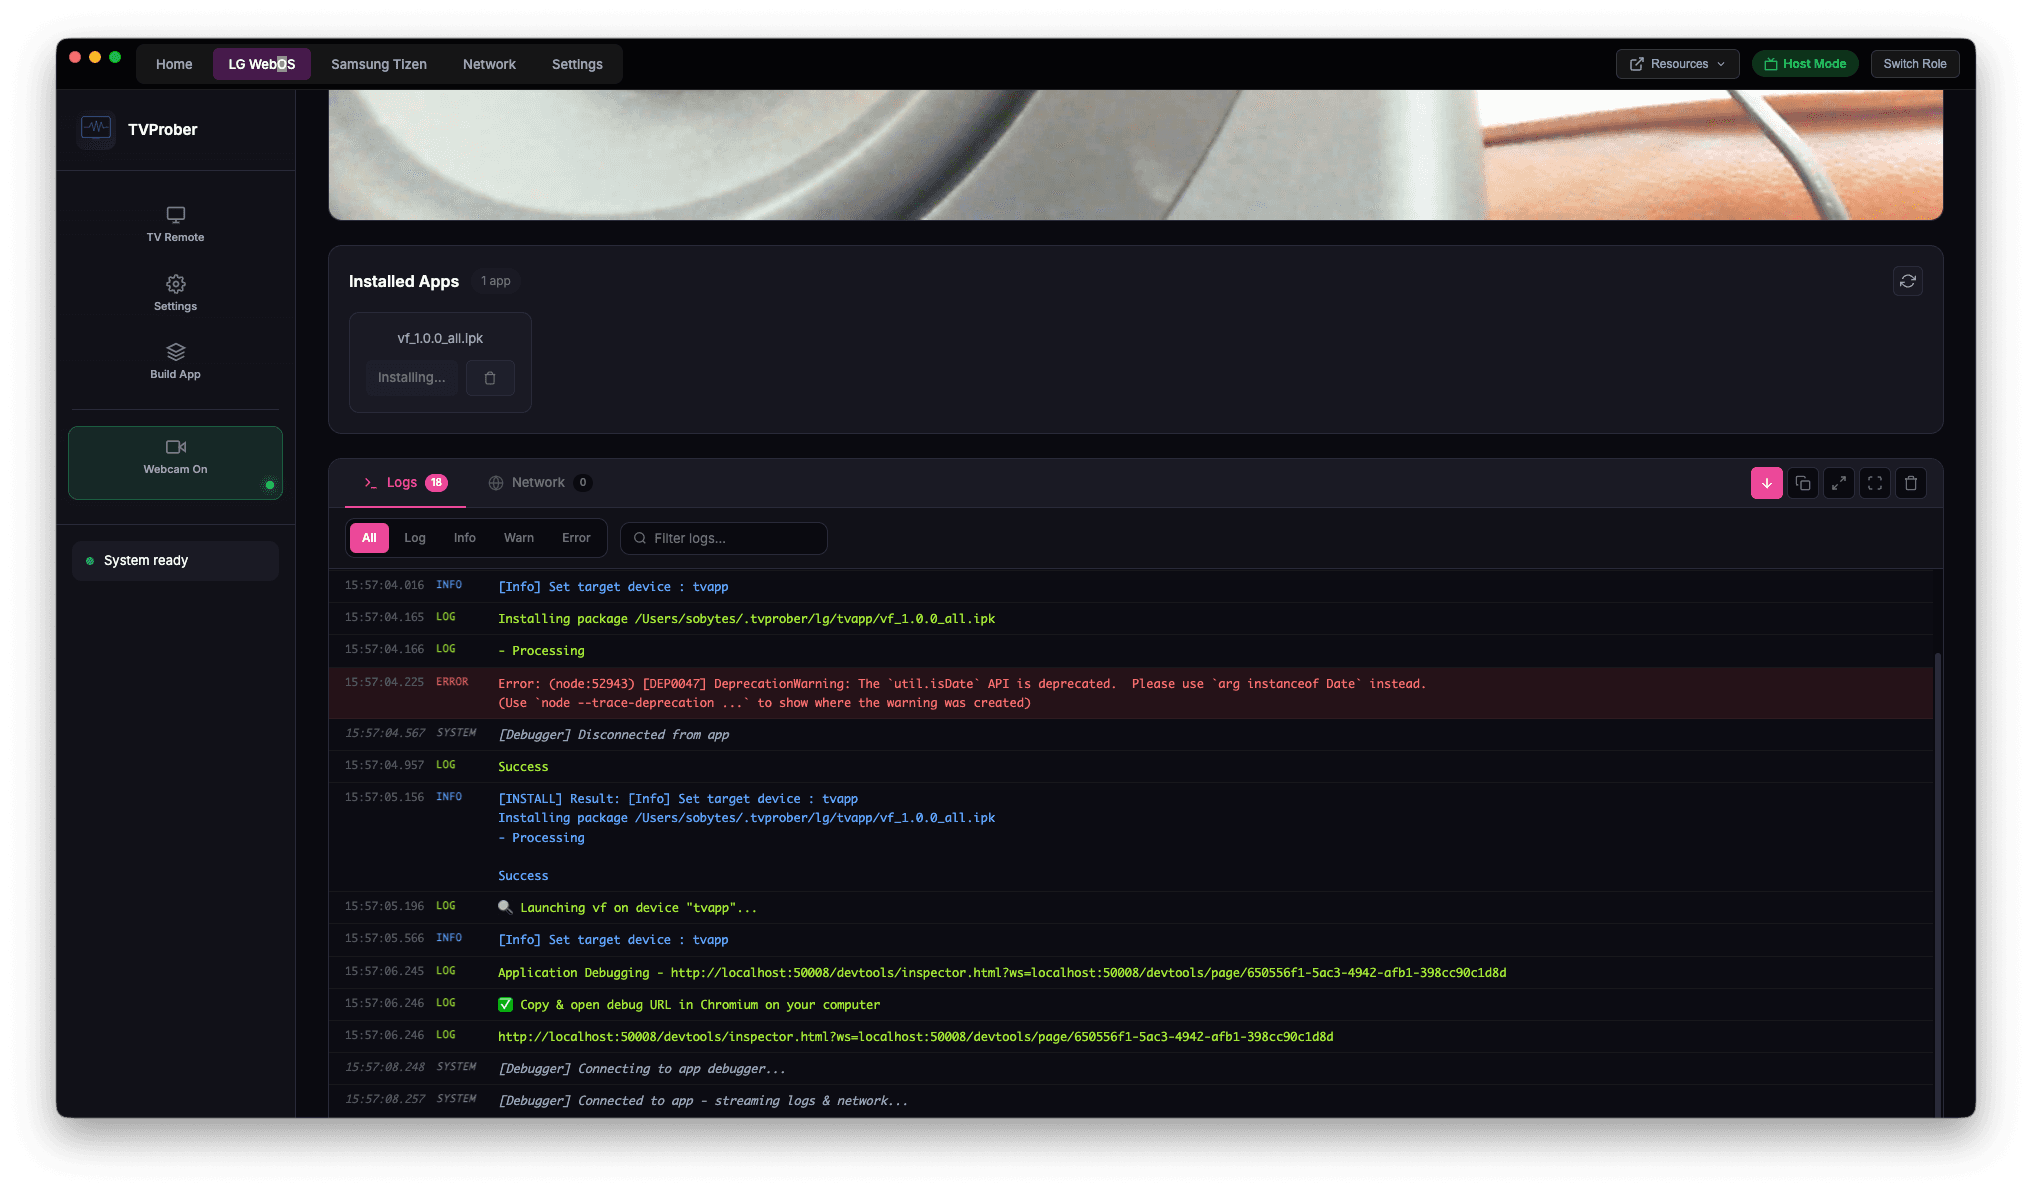
Task: Enter fullscreen logs view via fullscreen icon
Action: point(1875,483)
